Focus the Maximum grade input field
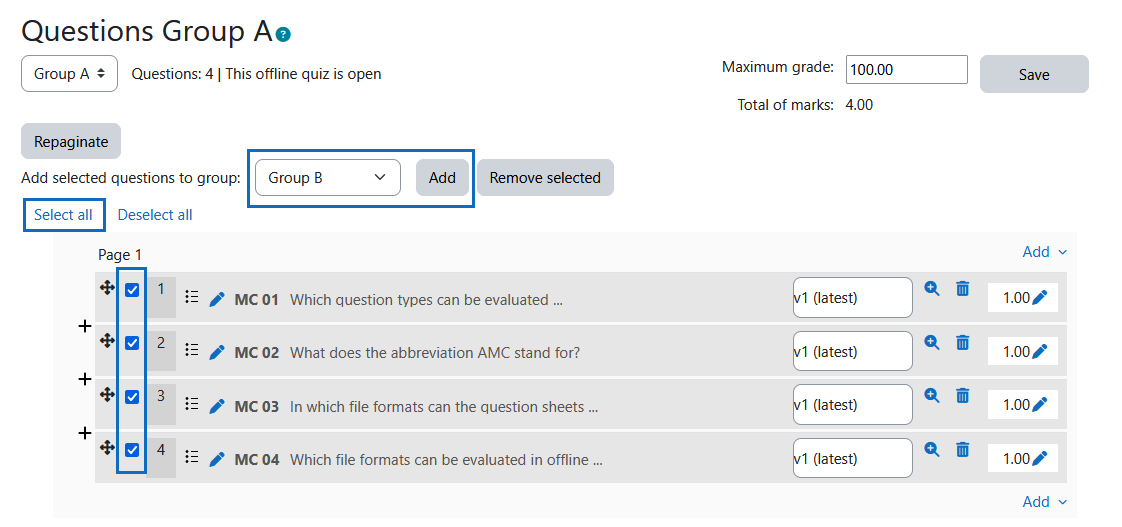 pos(907,69)
